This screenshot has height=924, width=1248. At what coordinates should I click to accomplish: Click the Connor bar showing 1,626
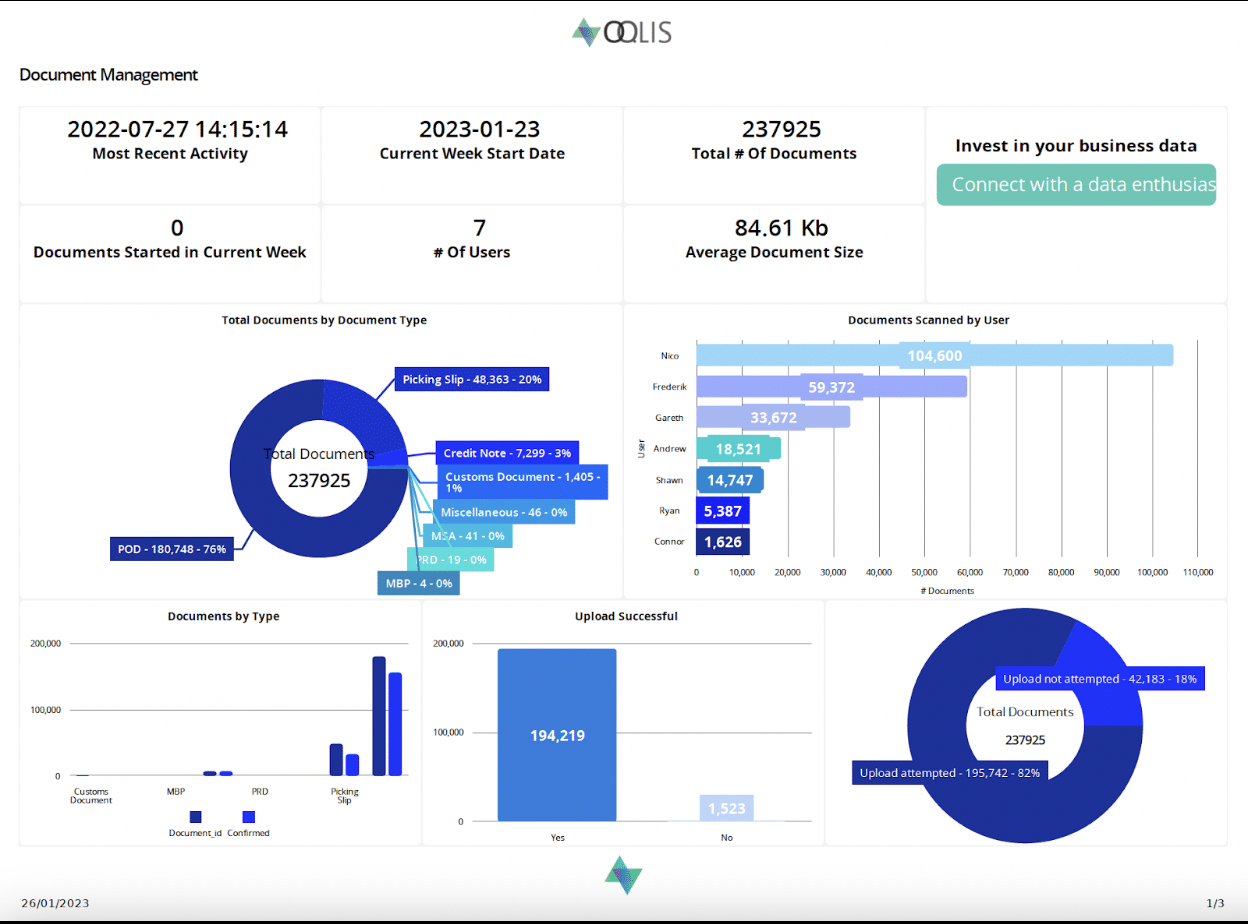click(723, 542)
